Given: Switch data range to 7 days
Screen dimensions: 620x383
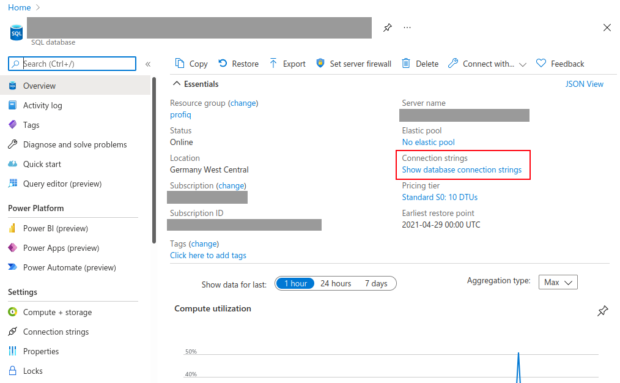Looking at the screenshot, I should (x=376, y=283).
